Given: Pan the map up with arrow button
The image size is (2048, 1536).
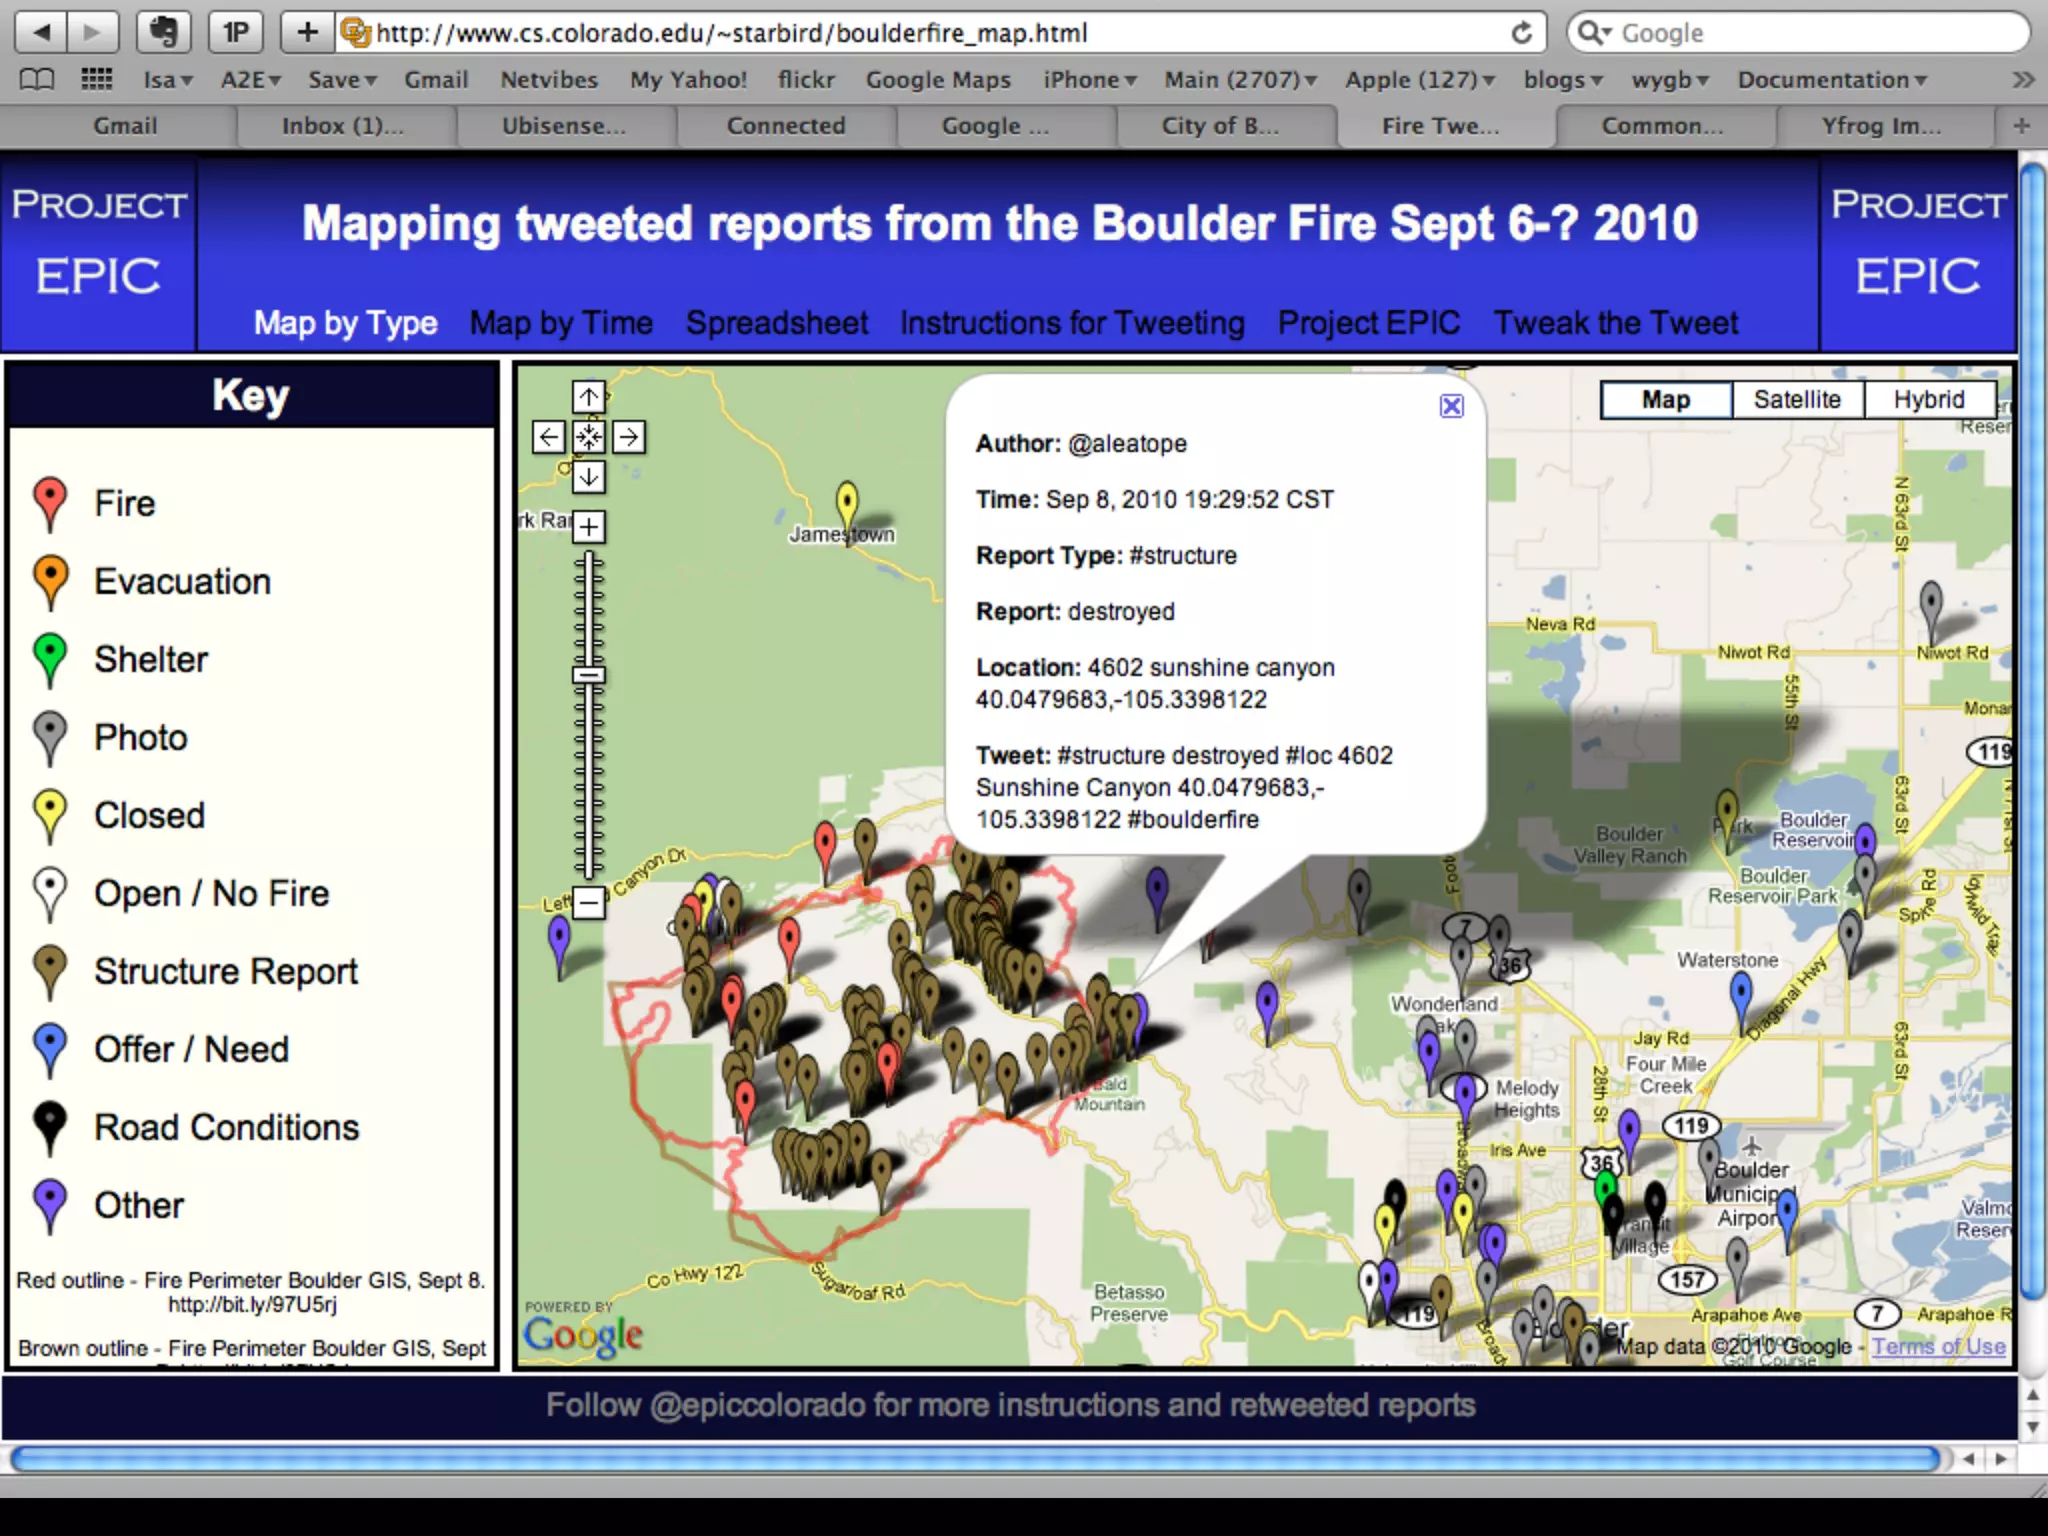Looking at the screenshot, I should click(588, 397).
